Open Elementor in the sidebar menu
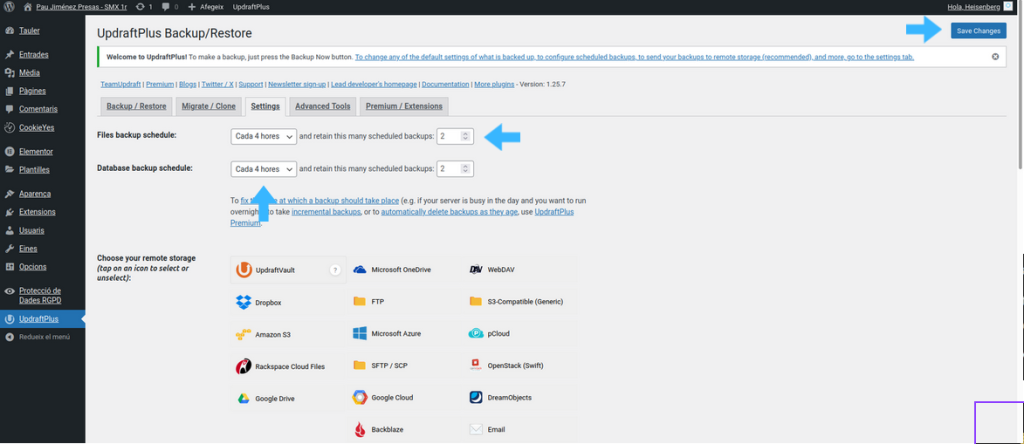Screen dimensions: 1024x444 click(35, 151)
